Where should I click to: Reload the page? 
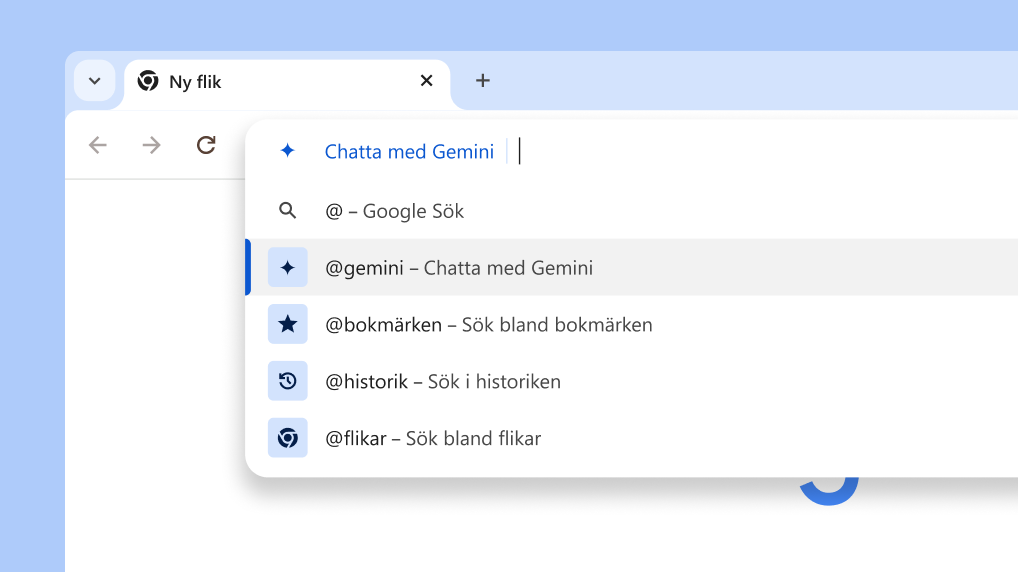coord(206,145)
